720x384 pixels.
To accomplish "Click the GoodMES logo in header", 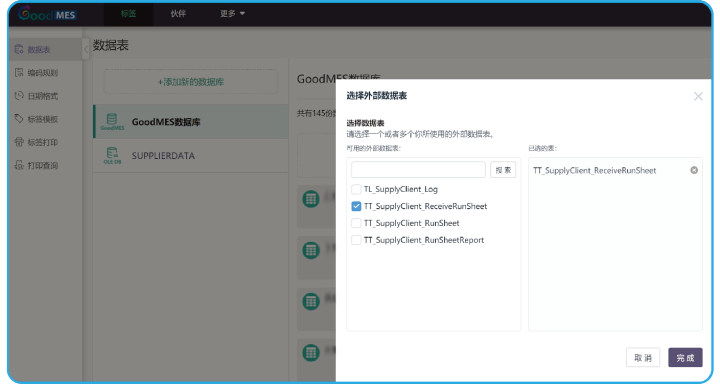I will [x=47, y=14].
